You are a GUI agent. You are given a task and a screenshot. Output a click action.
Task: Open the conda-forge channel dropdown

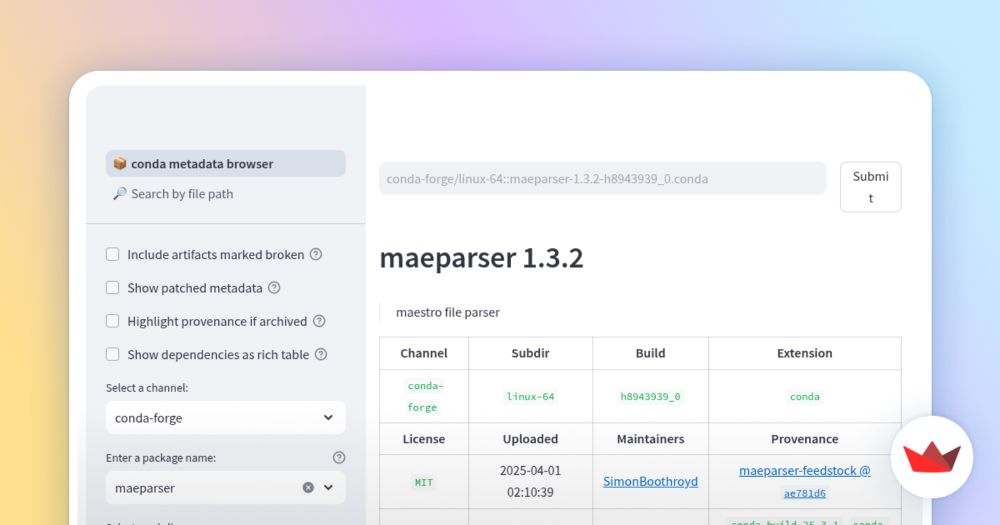point(226,418)
